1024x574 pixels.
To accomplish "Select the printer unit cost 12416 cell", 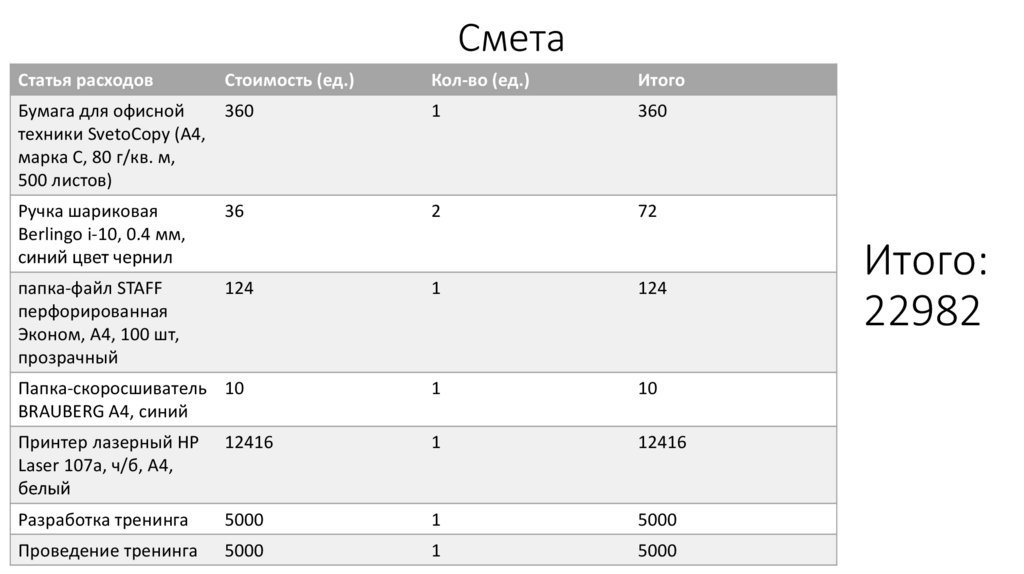I will [x=249, y=442].
